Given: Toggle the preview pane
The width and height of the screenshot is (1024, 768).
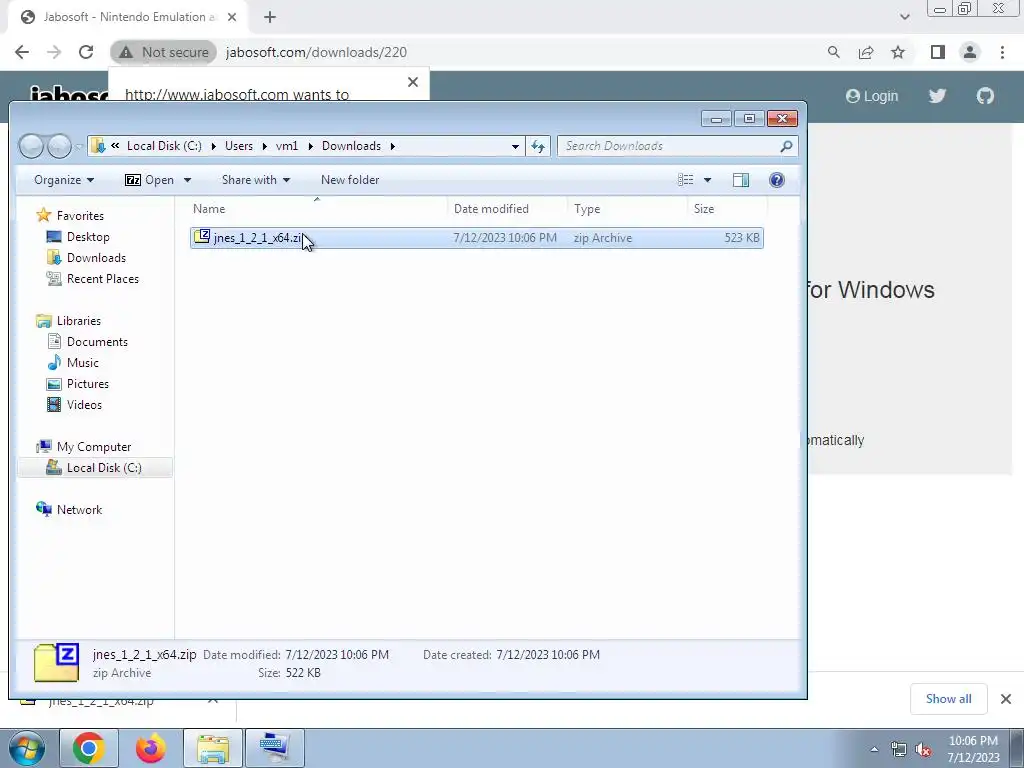Looking at the screenshot, I should (741, 180).
